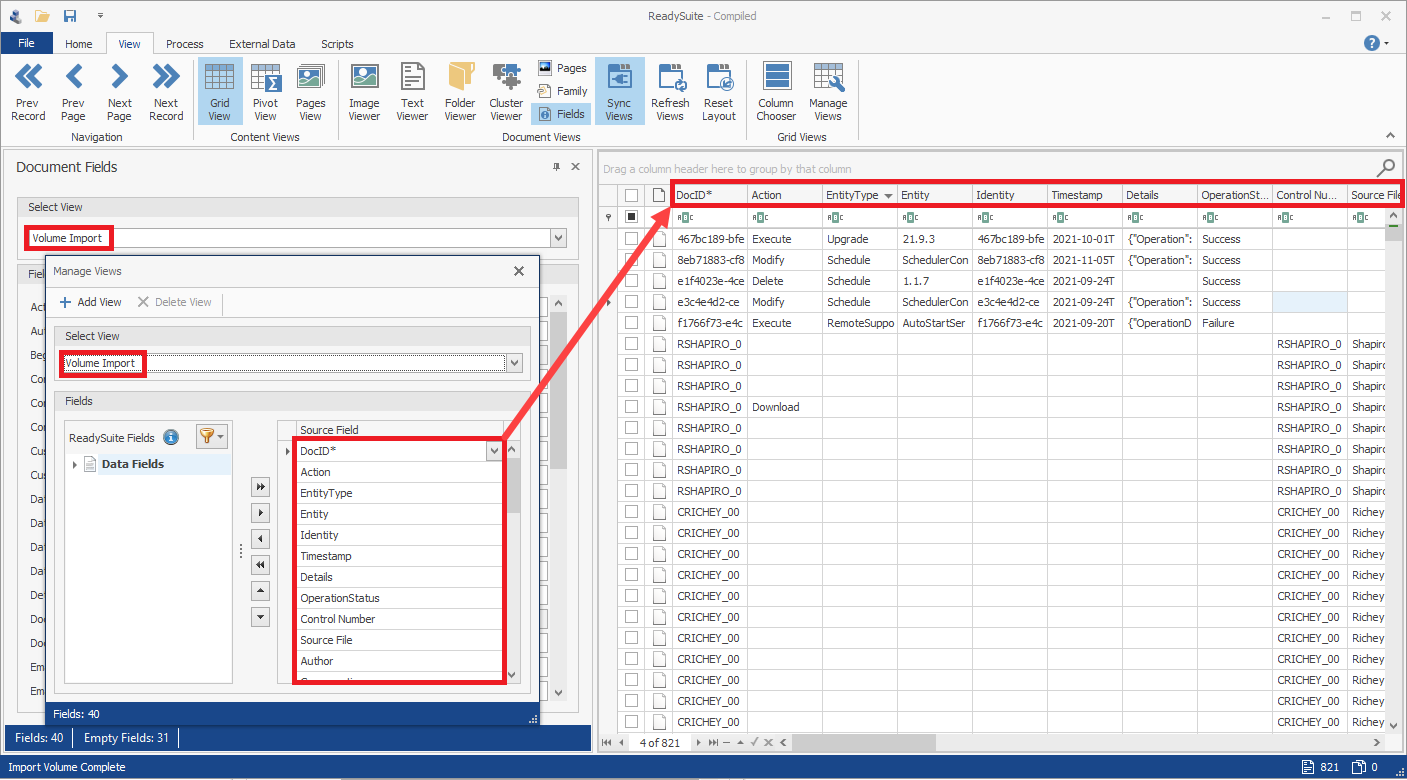This screenshot has height=780, width=1407.
Task: Close the Document Fields panel
Action: point(576,167)
